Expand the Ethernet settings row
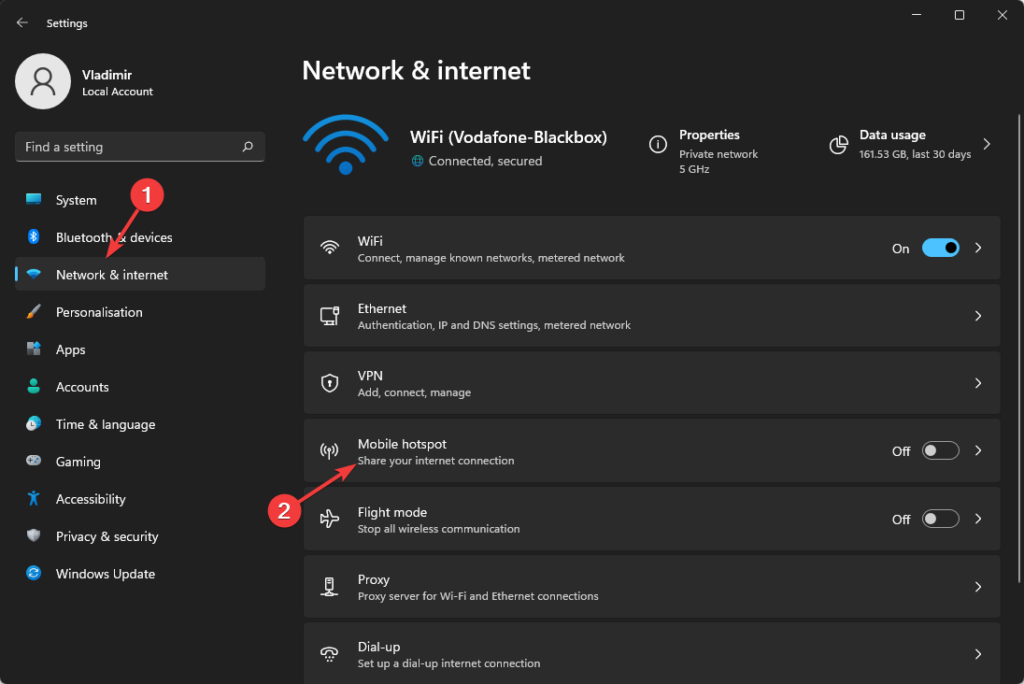 click(977, 315)
